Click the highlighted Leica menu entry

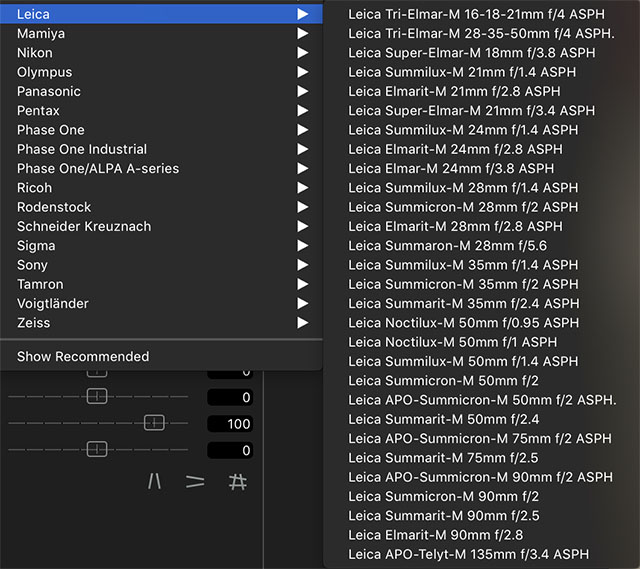[161, 14]
